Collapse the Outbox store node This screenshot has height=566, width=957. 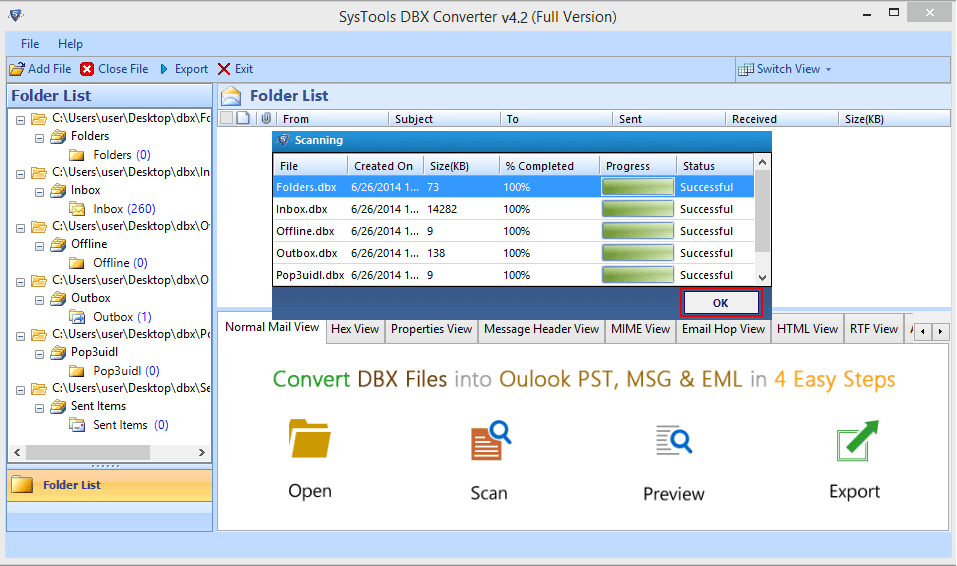pos(39,300)
